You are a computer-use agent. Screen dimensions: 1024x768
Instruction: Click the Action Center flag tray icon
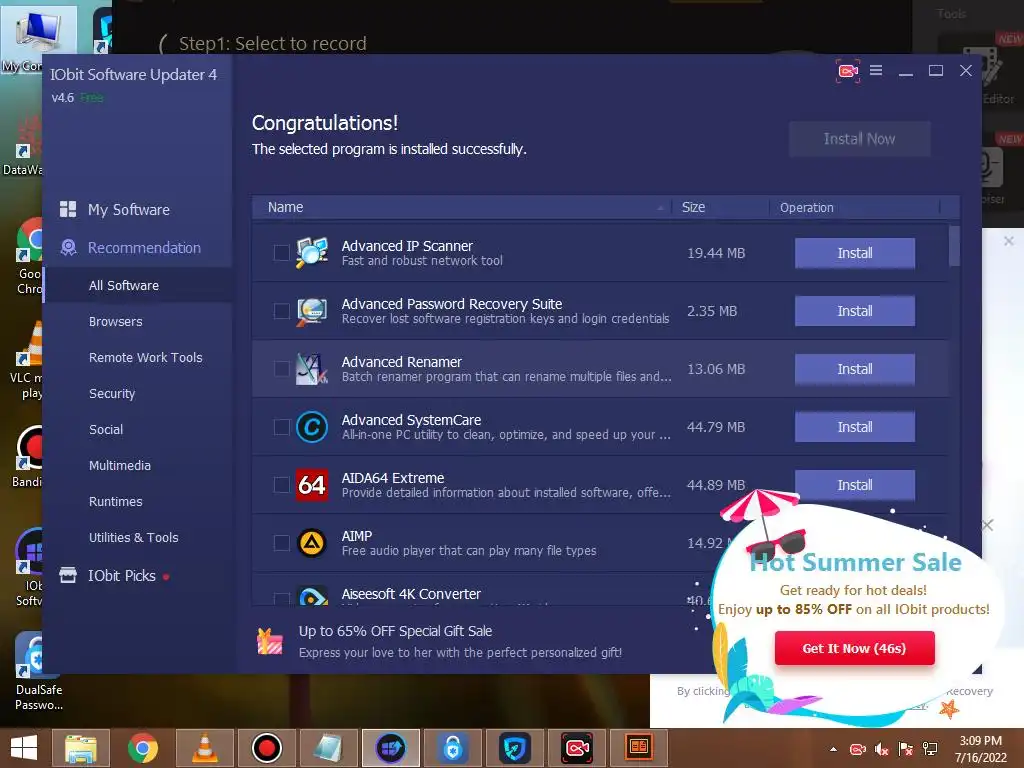tap(906, 749)
